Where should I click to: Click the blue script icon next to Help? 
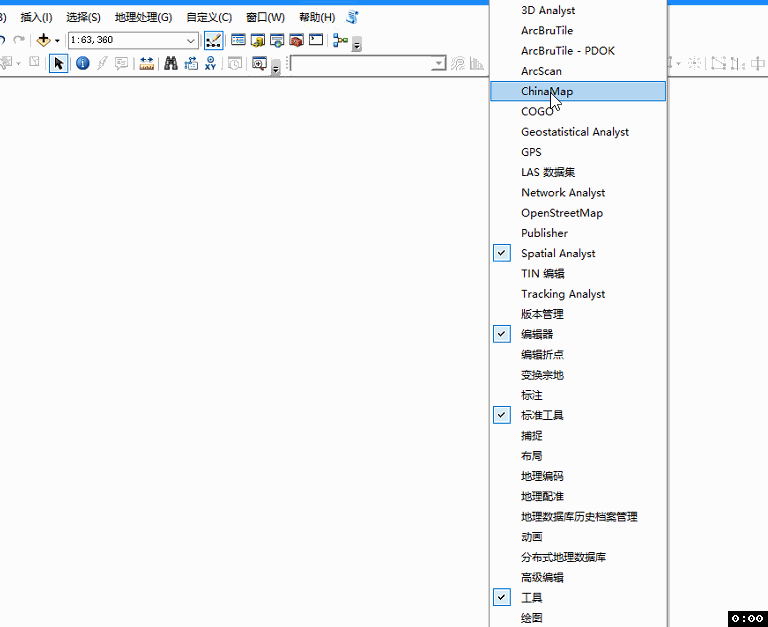(x=352, y=17)
